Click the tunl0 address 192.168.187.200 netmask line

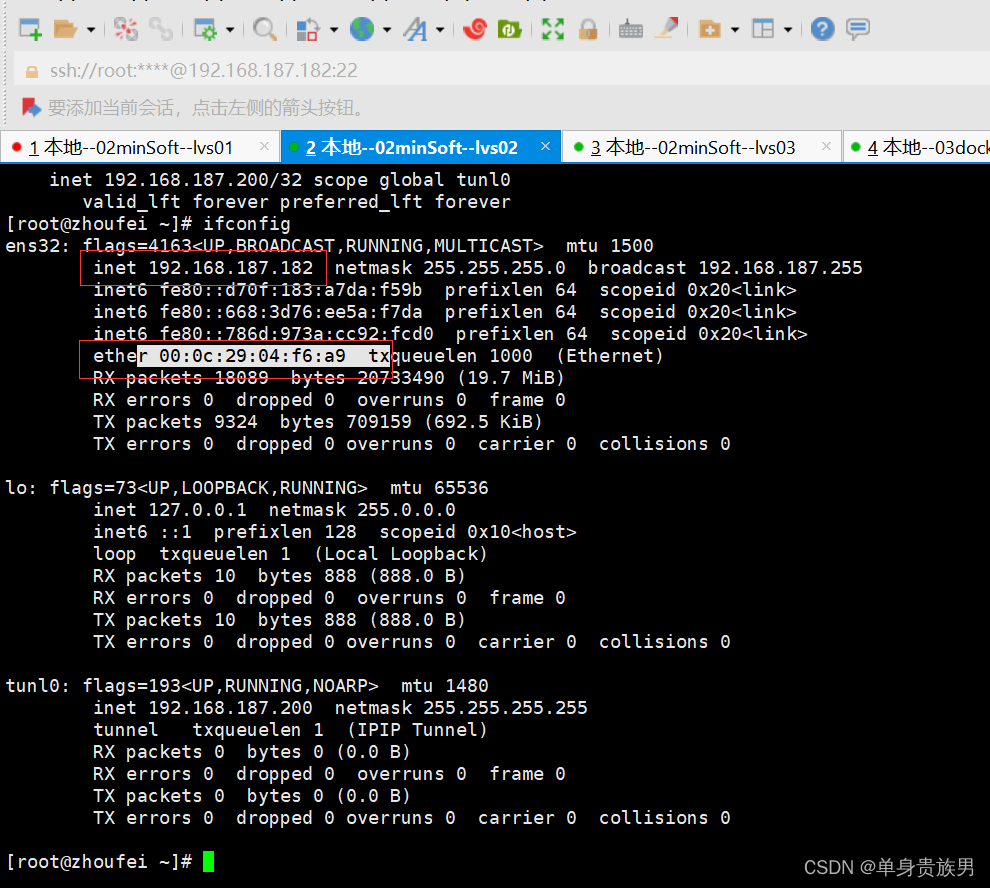pyautogui.click(x=340, y=708)
